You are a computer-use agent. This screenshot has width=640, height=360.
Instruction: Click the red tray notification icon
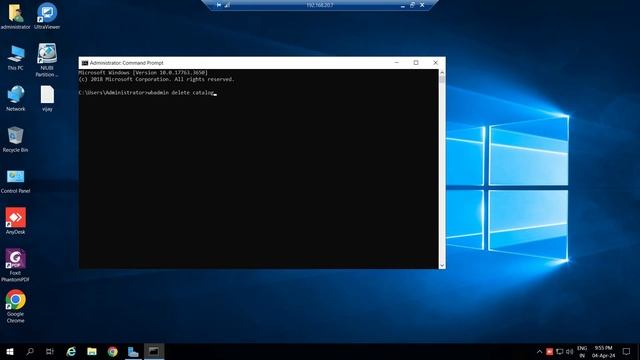[549, 351]
